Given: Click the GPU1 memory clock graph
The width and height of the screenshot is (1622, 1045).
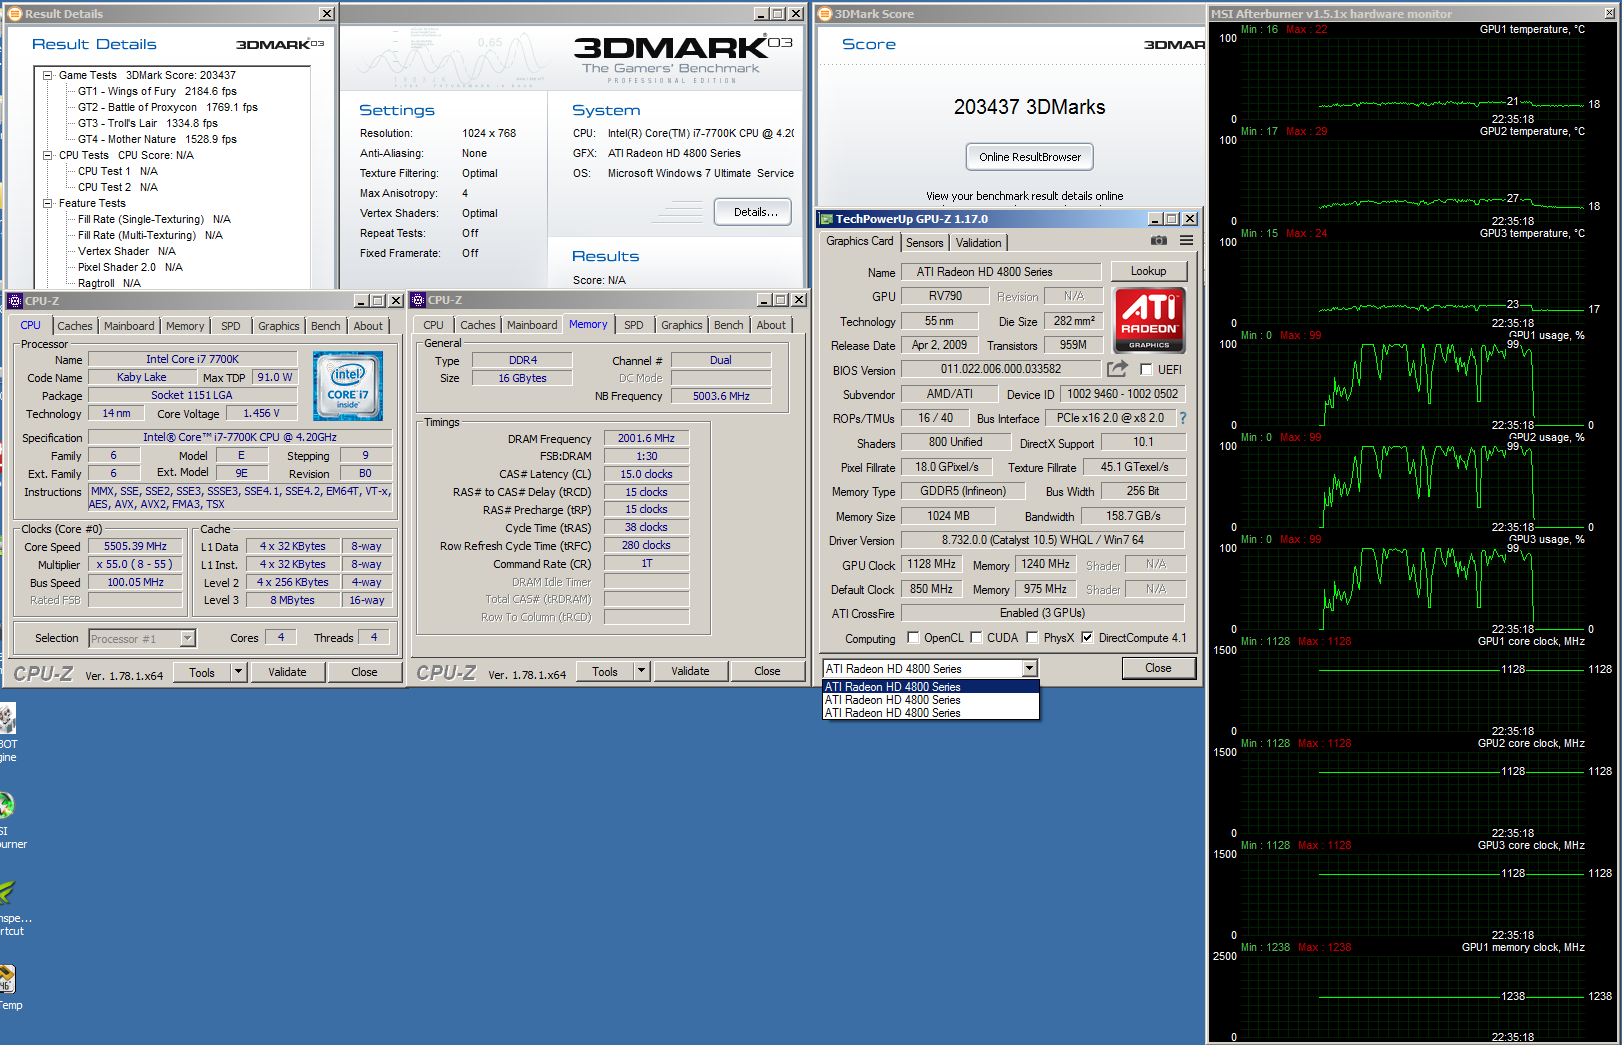Looking at the screenshot, I should click(1412, 996).
